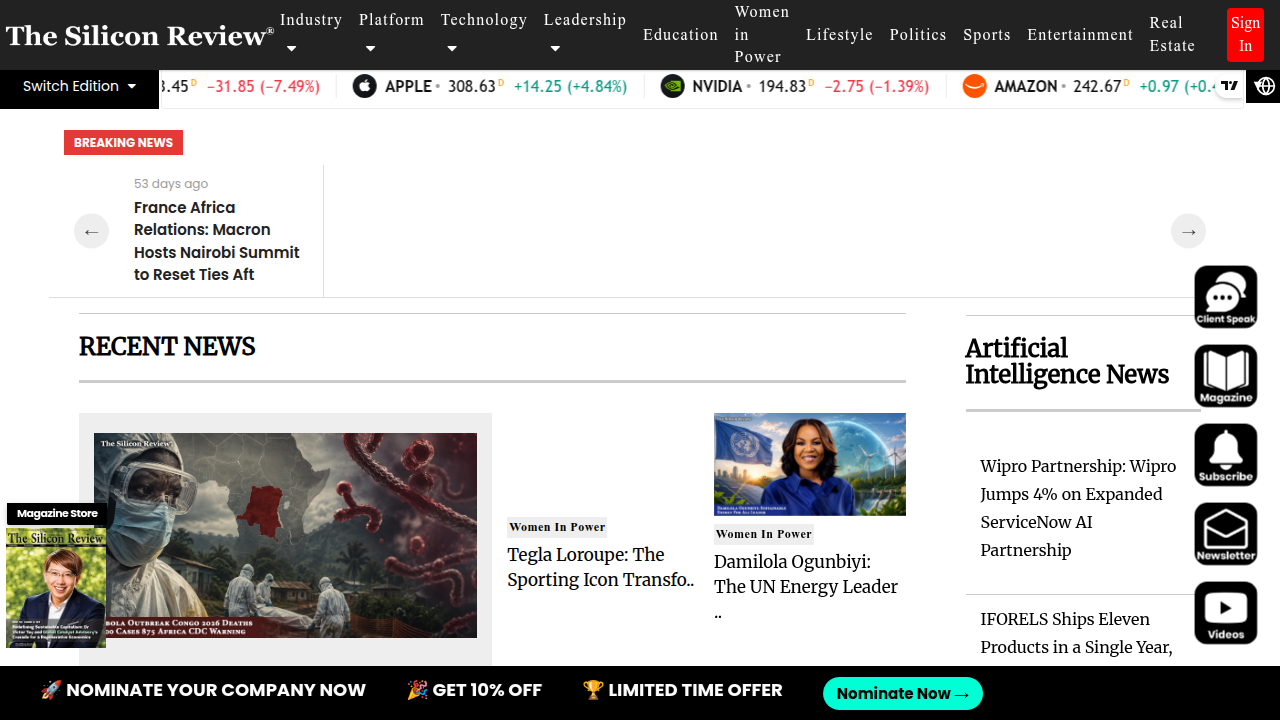The image size is (1280, 720).
Task: Open the Magazine sidebar icon
Action: coord(1226,376)
